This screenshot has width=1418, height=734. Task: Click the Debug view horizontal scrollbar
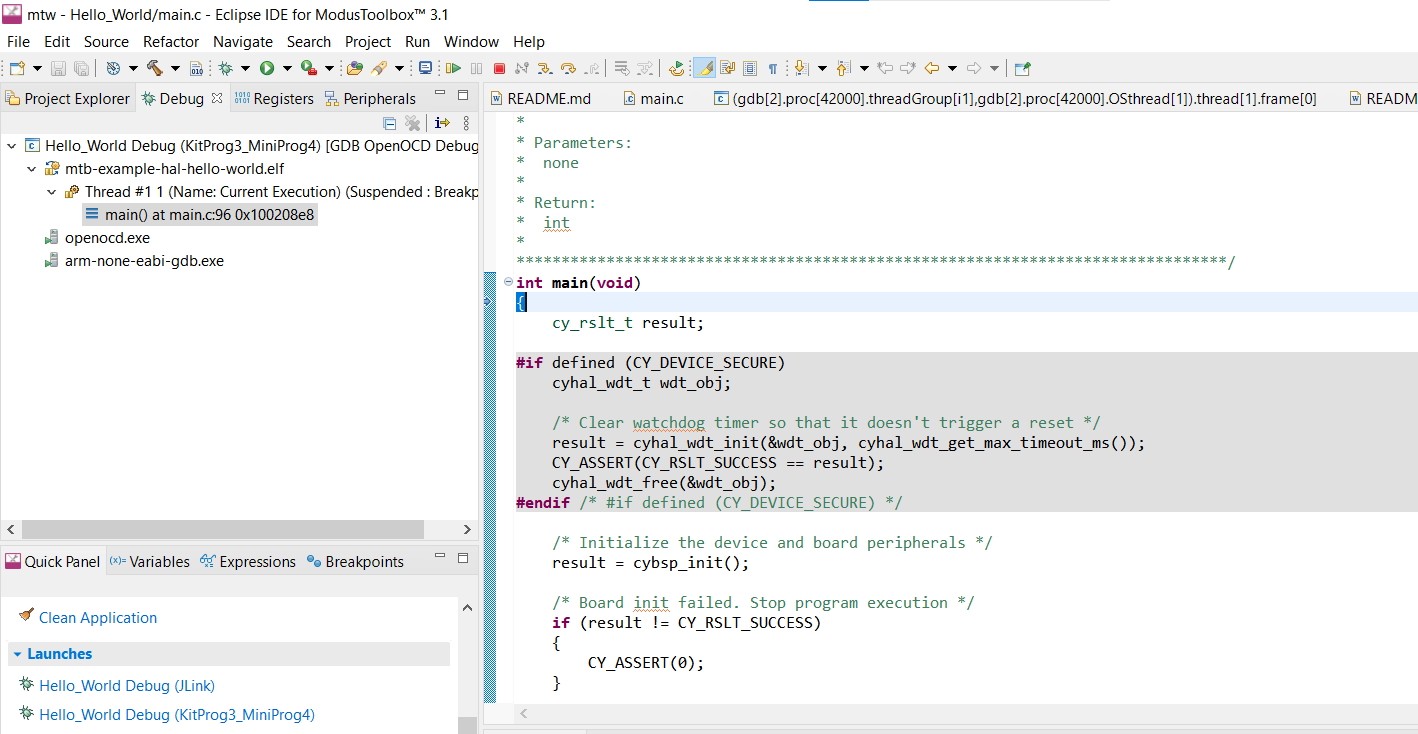222,529
